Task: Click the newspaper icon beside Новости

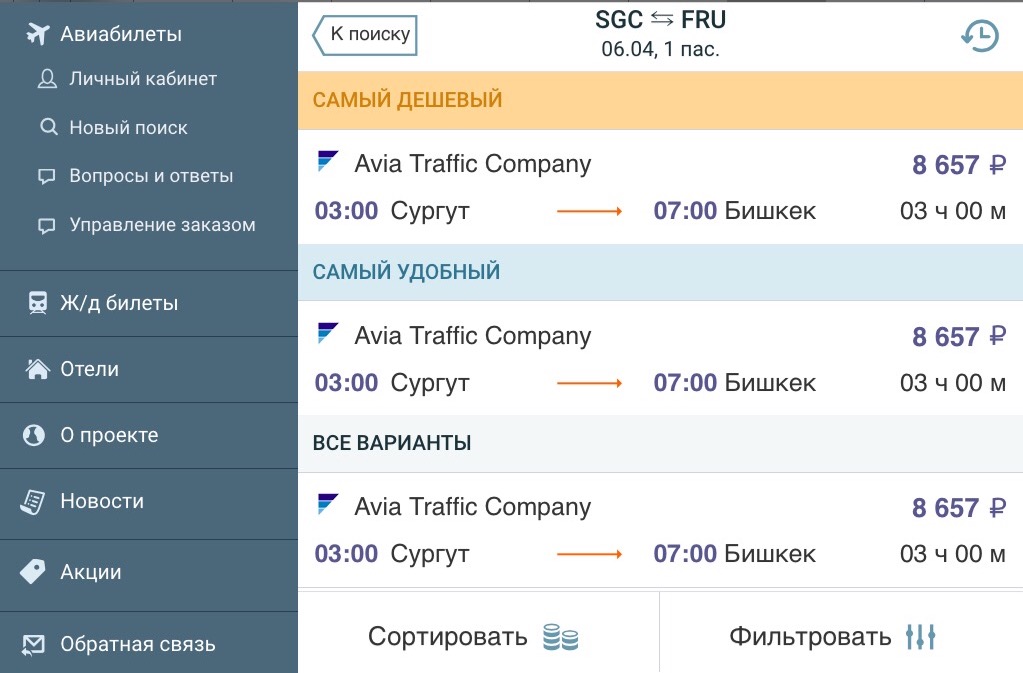Action: point(34,502)
